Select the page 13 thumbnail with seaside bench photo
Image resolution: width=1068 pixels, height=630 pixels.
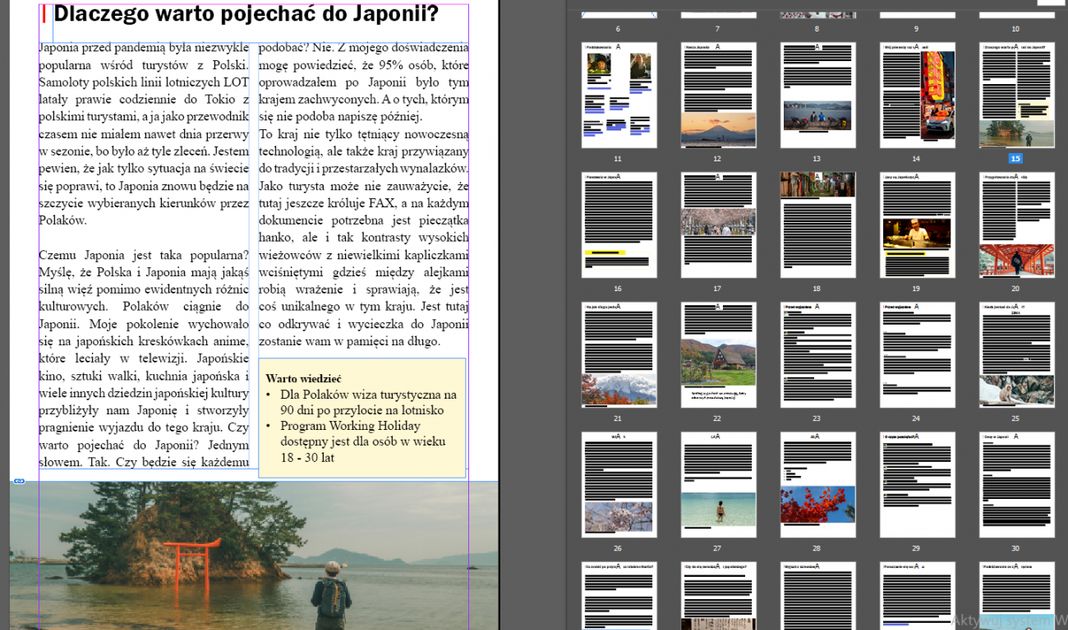[817, 95]
